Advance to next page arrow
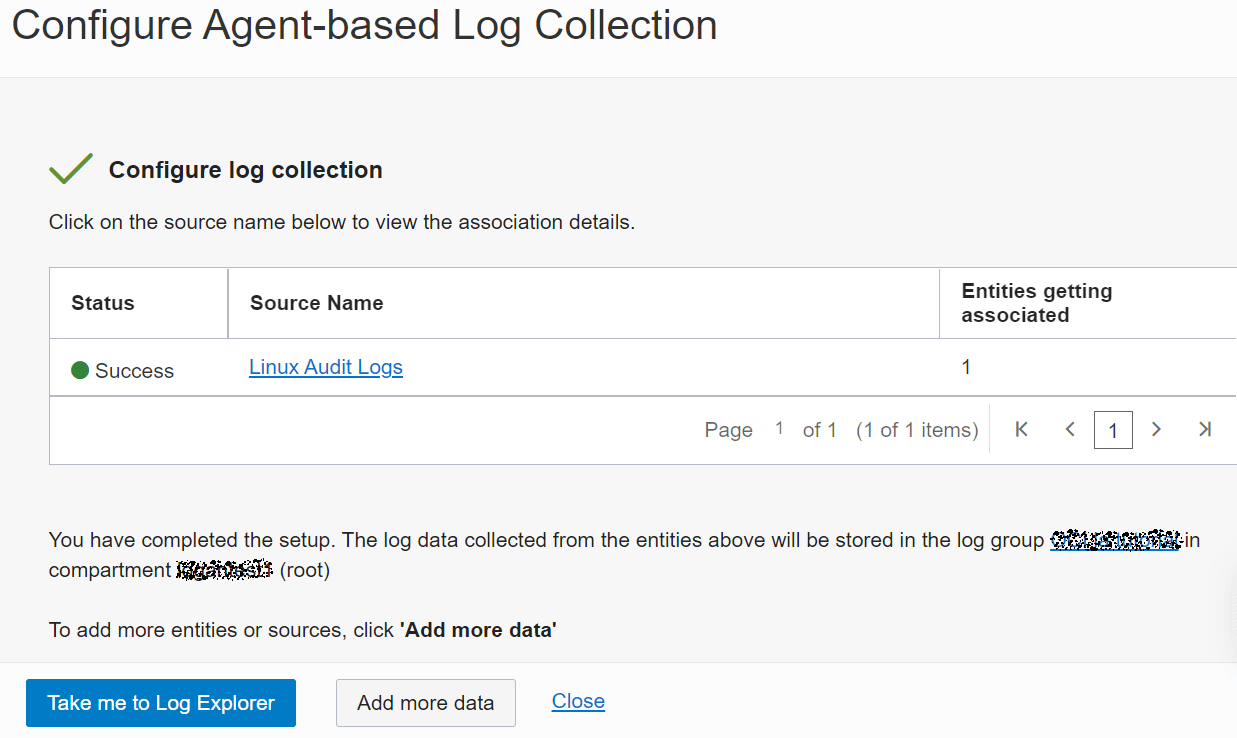This screenshot has width=1237, height=738. pos(1156,430)
